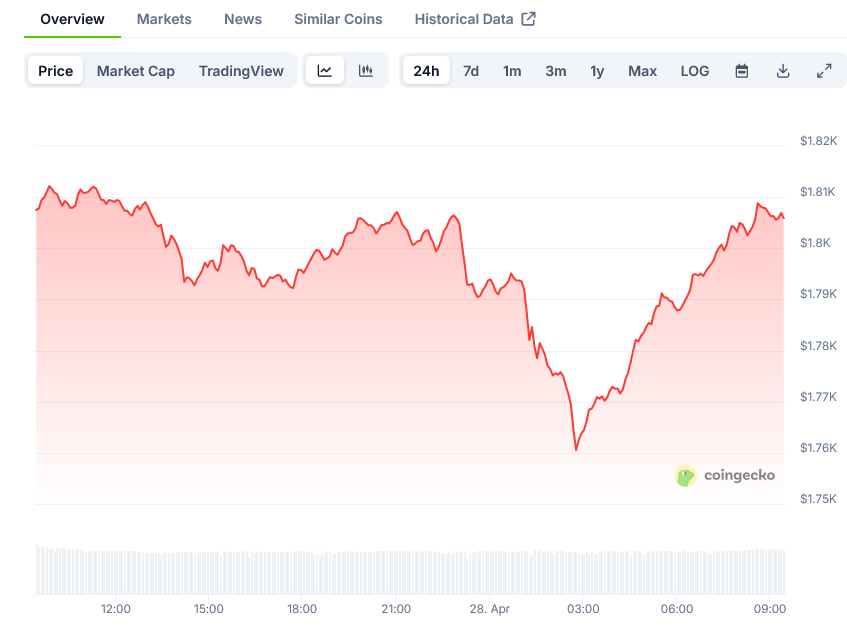Switch chart to TradingView mode
Viewport: 847px width, 635px height.
[x=241, y=71]
